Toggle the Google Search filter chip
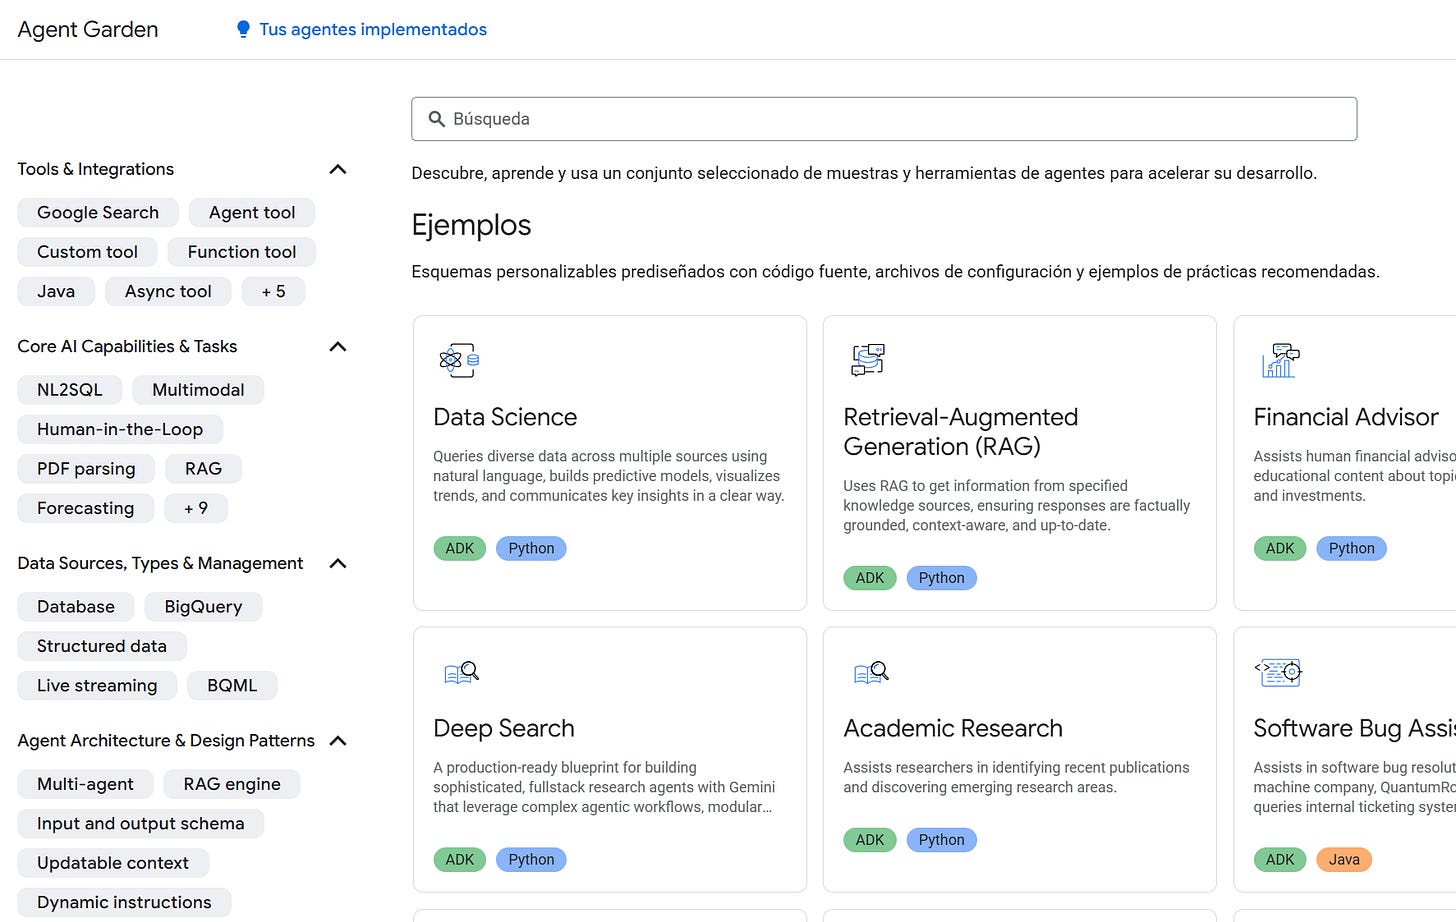1456x922 pixels. click(98, 212)
